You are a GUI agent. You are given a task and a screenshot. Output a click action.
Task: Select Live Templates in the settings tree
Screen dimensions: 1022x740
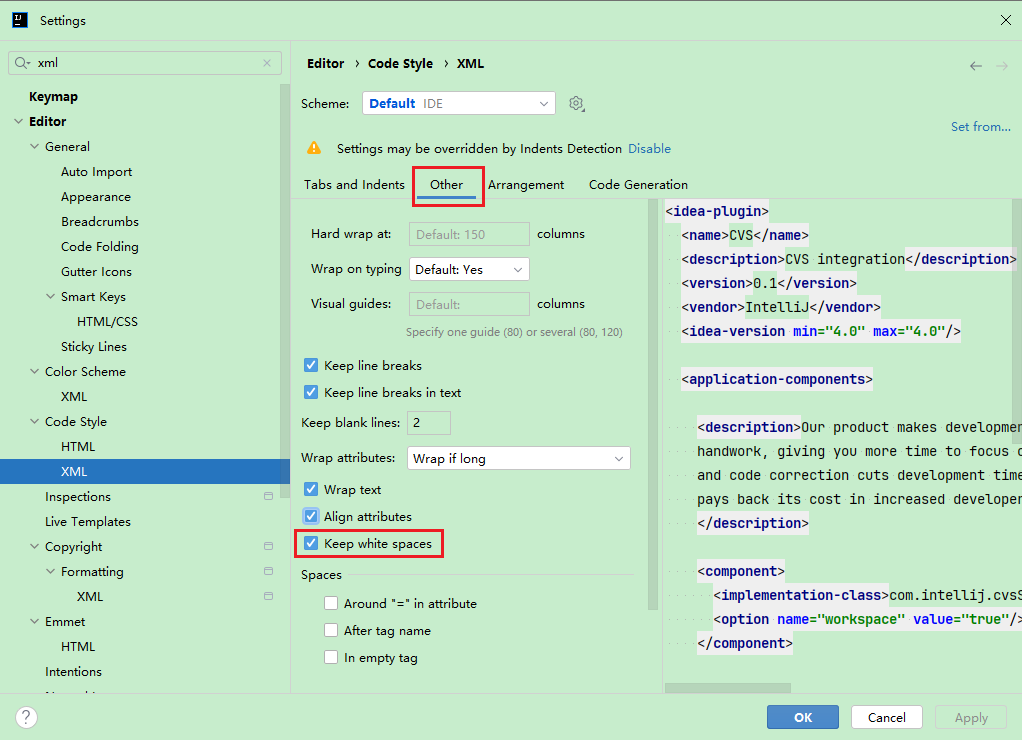pyautogui.click(x=88, y=522)
